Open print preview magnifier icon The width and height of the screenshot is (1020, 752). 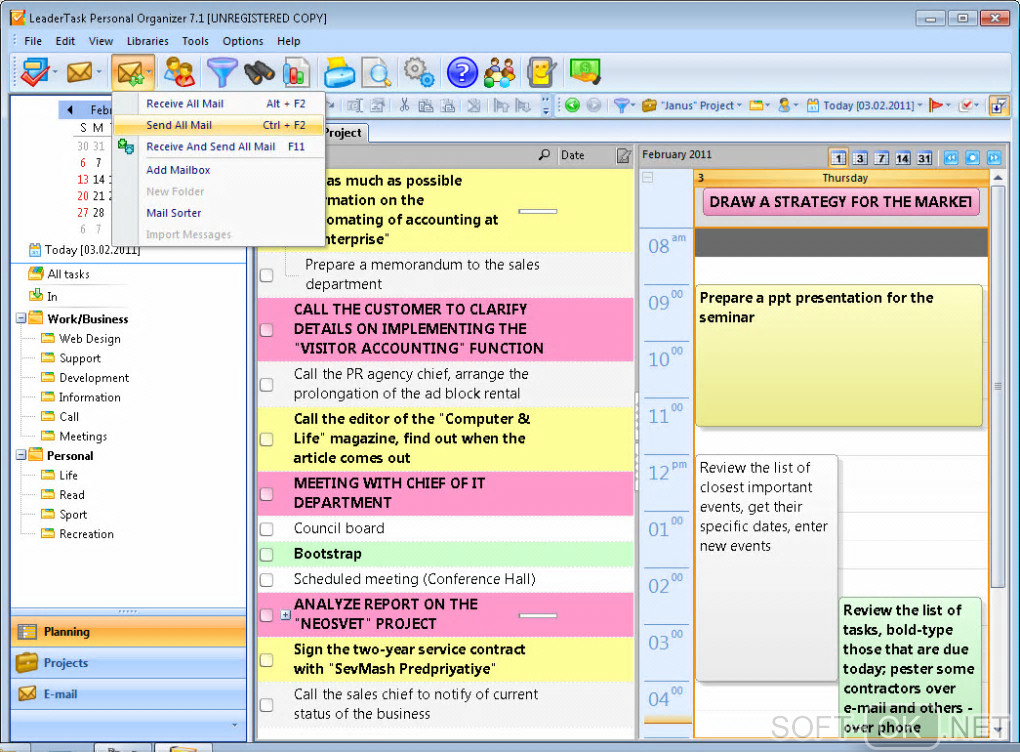(x=376, y=72)
